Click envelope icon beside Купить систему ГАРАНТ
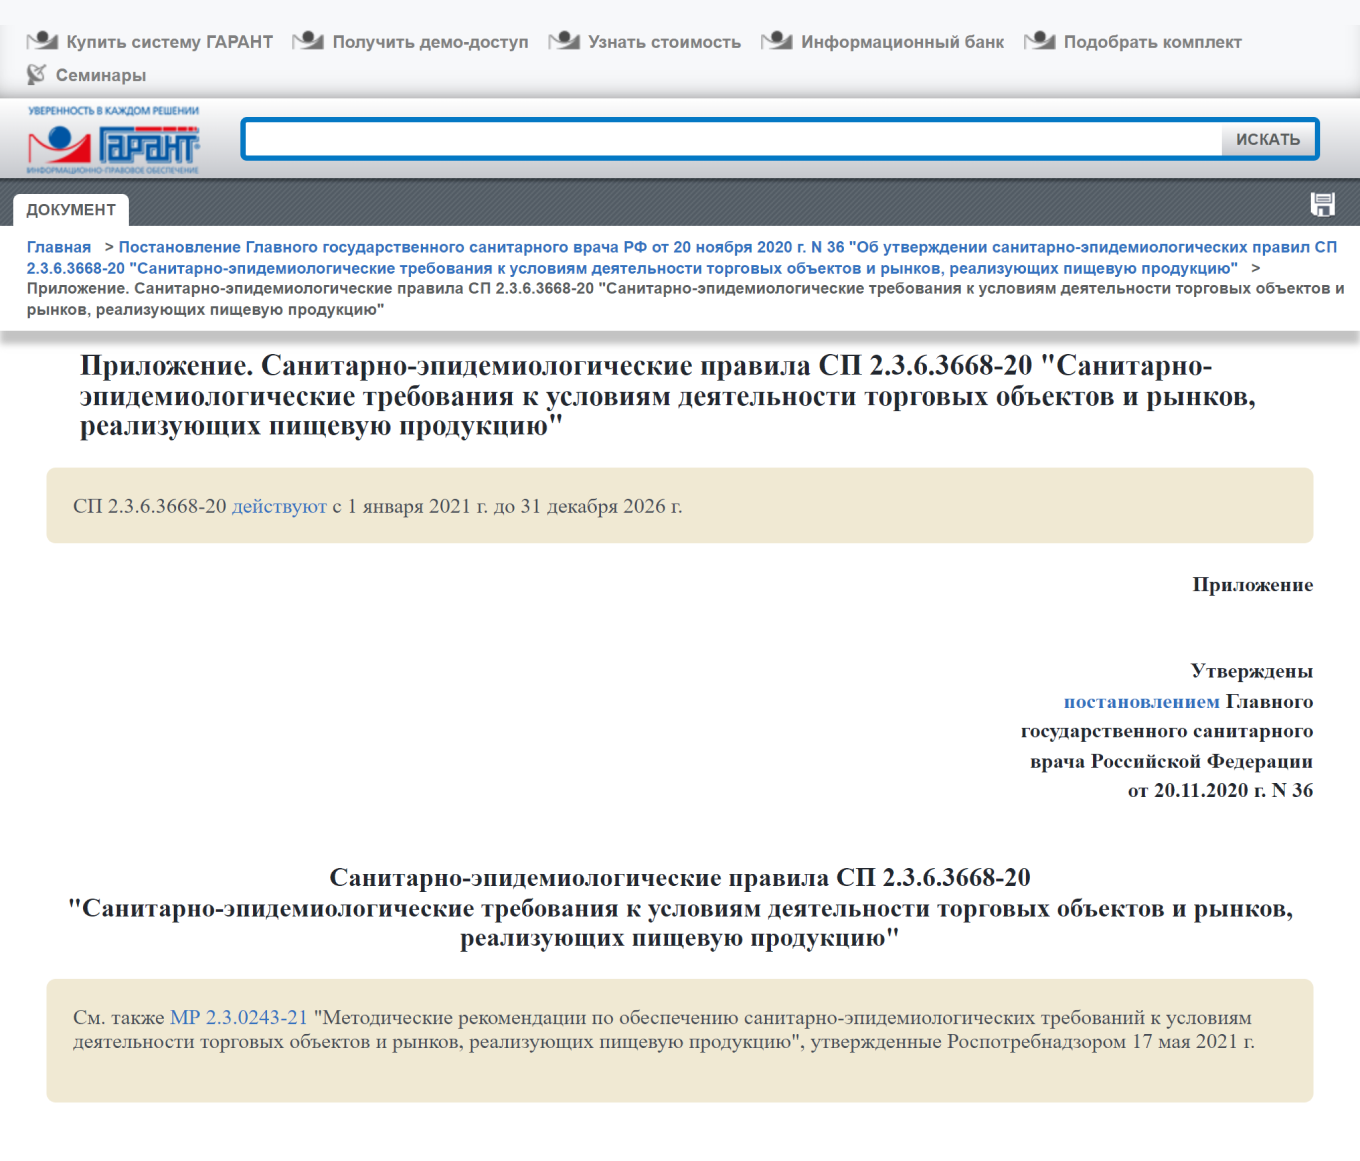Image resolution: width=1360 pixels, height=1161 pixels. pos(42,41)
